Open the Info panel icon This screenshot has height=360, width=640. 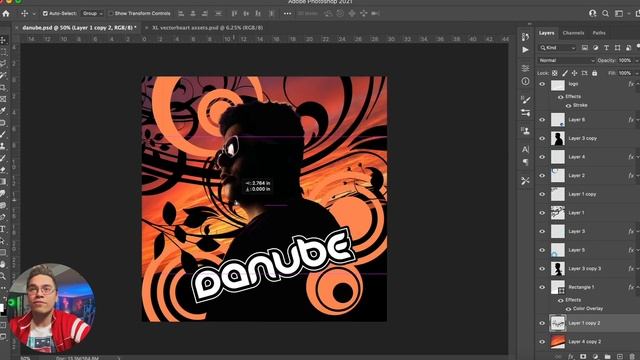click(x=525, y=81)
